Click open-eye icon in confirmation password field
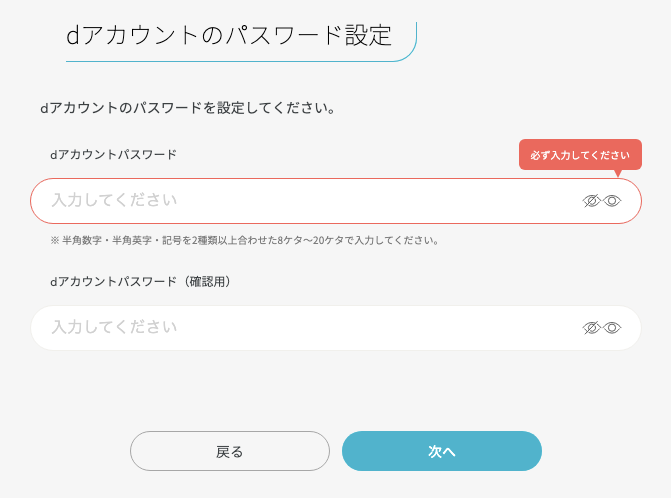 (612, 328)
